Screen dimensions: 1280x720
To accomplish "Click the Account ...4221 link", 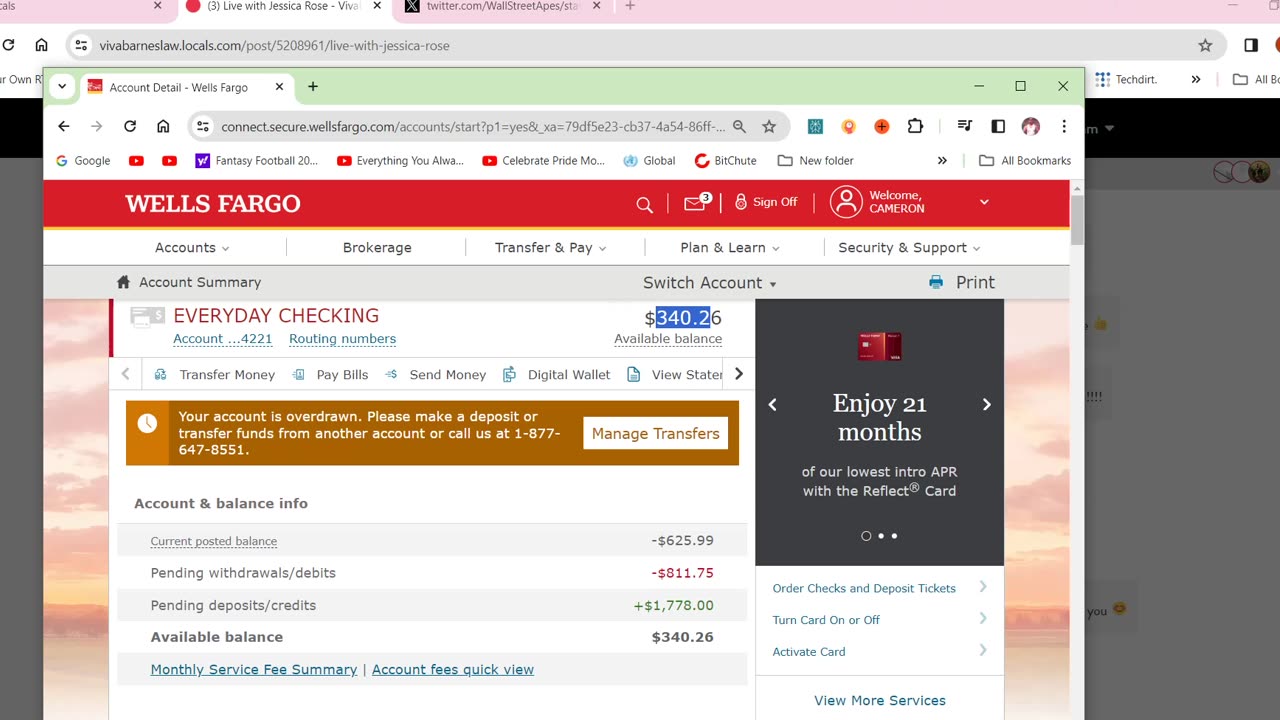I will tap(222, 339).
